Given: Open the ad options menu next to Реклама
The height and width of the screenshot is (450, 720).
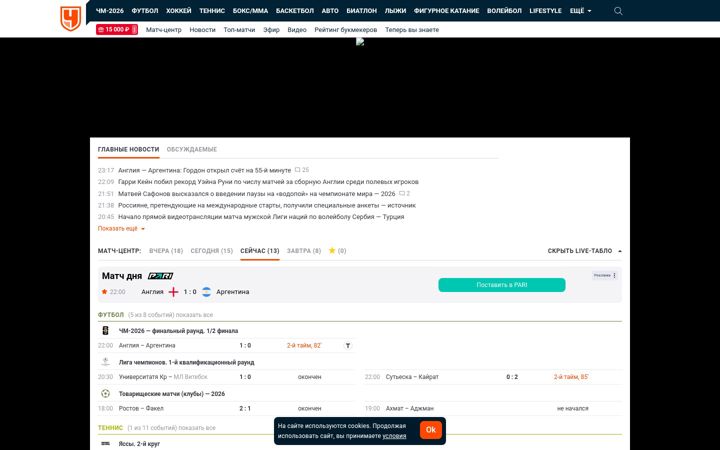Looking at the screenshot, I should (614, 276).
